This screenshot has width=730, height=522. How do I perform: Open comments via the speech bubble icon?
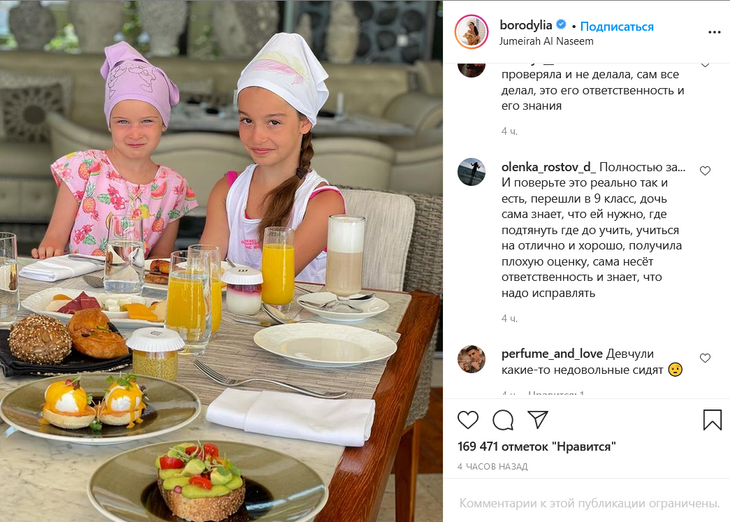[503, 420]
